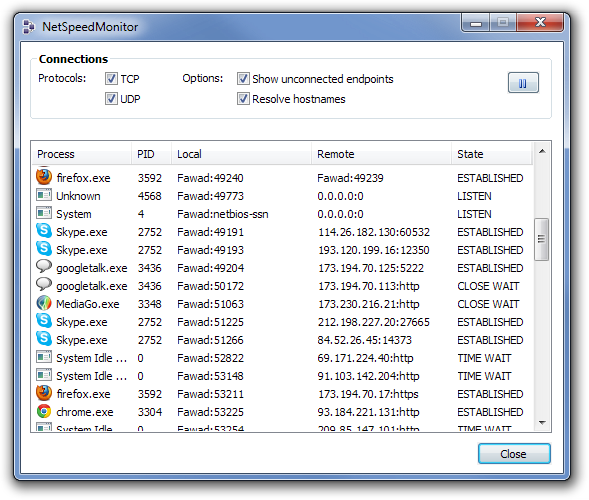Click the scrollbar up arrow

point(542,151)
